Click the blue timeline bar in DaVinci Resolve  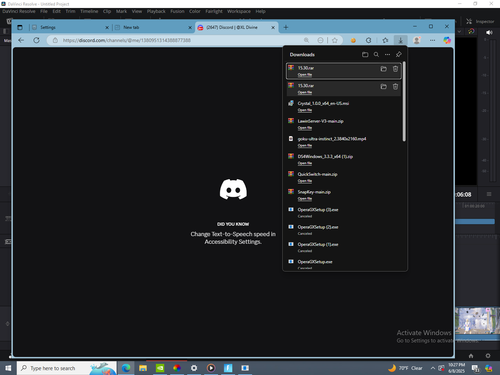coord(475,221)
